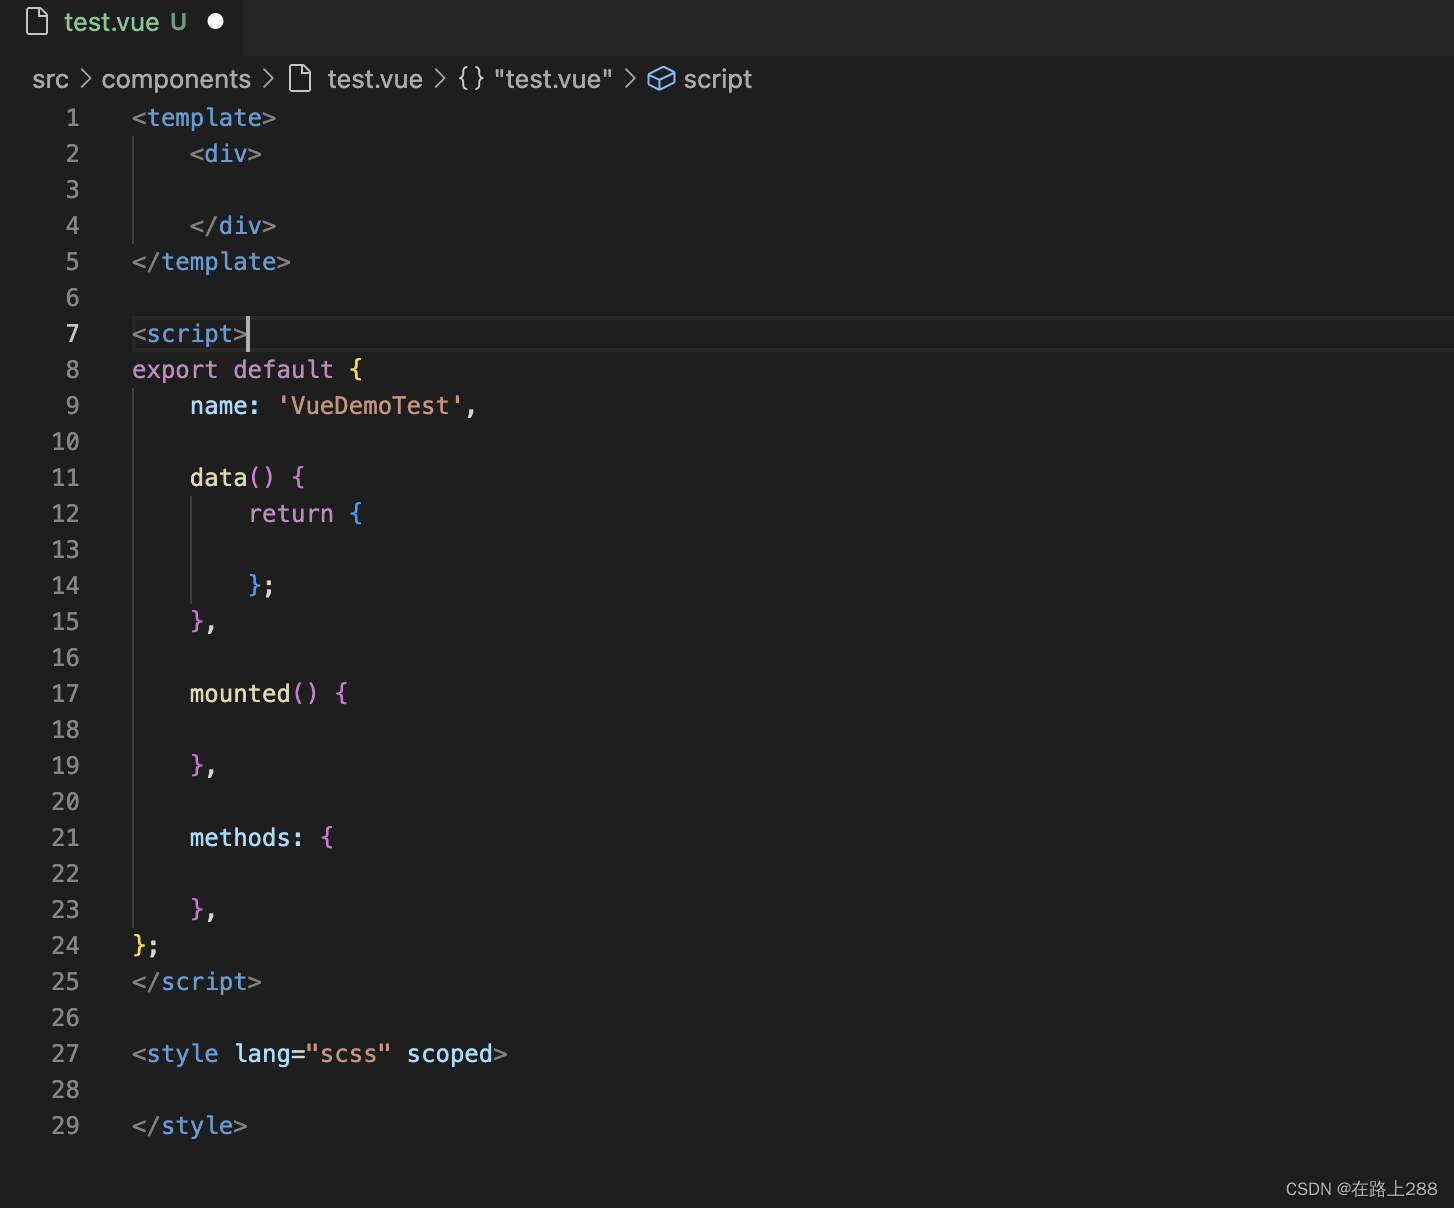Click the mounted() method name
The height and width of the screenshot is (1208, 1454).
coord(240,694)
